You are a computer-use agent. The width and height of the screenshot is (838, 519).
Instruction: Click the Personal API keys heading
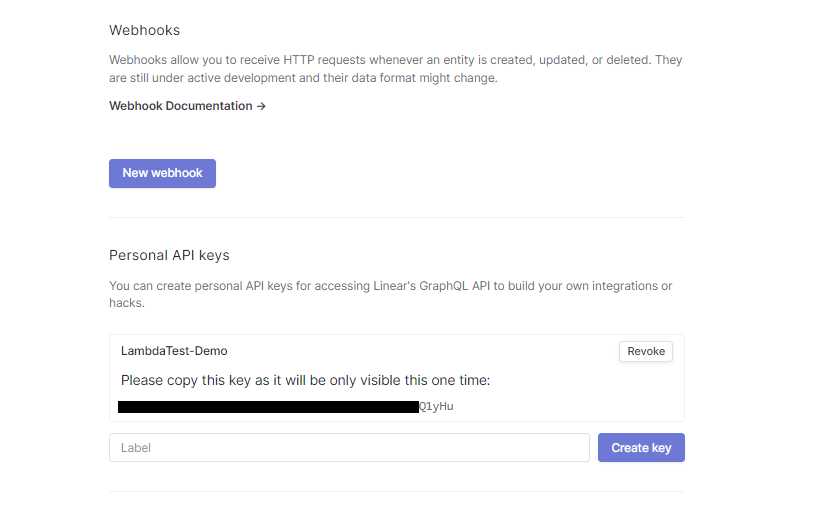169,256
